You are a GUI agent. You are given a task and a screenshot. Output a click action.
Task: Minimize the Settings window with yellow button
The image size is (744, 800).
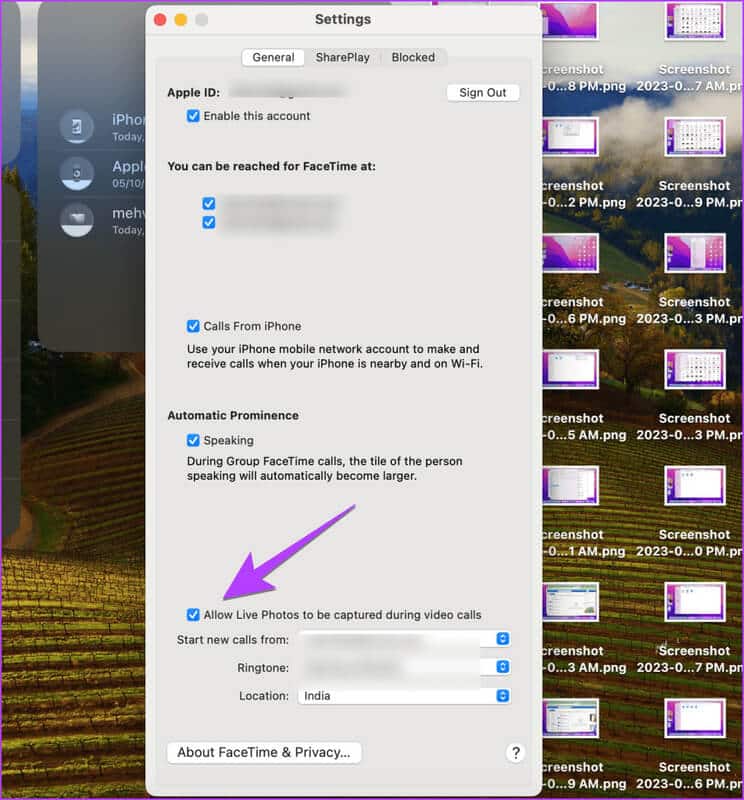pyautogui.click(x=181, y=20)
